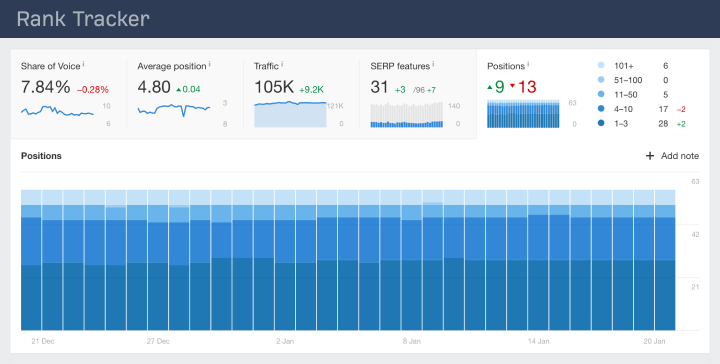Switch to the SERP features tab
Screen dimensions: 720x364
[418, 94]
